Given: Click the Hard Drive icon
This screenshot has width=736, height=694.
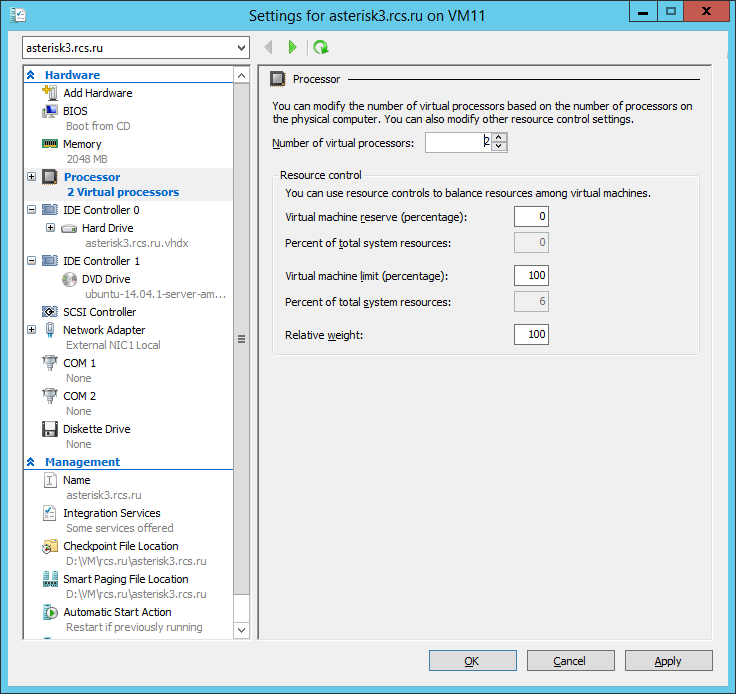Looking at the screenshot, I should [69, 229].
